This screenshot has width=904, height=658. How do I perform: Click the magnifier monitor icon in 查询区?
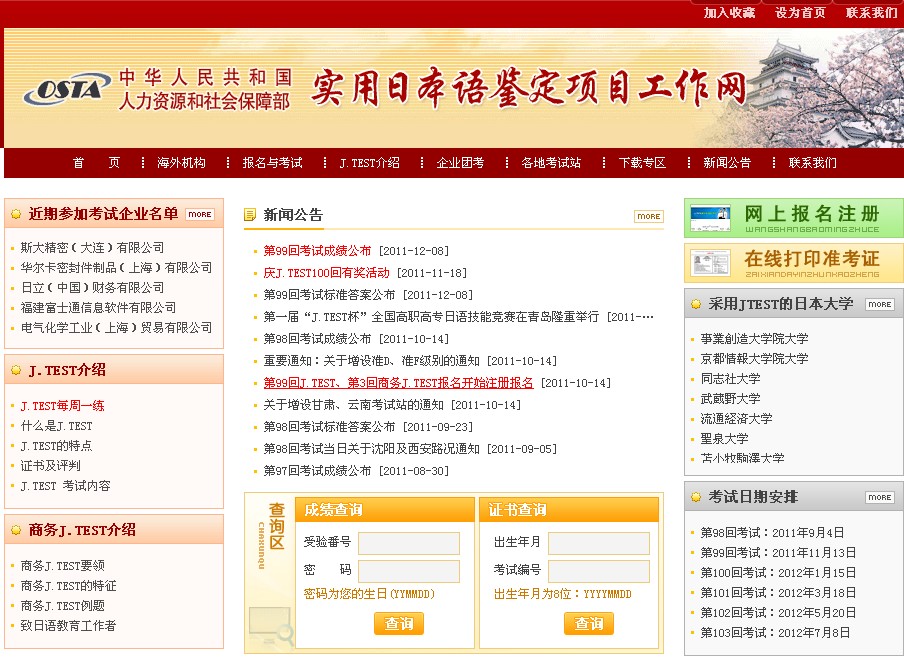click(x=269, y=625)
